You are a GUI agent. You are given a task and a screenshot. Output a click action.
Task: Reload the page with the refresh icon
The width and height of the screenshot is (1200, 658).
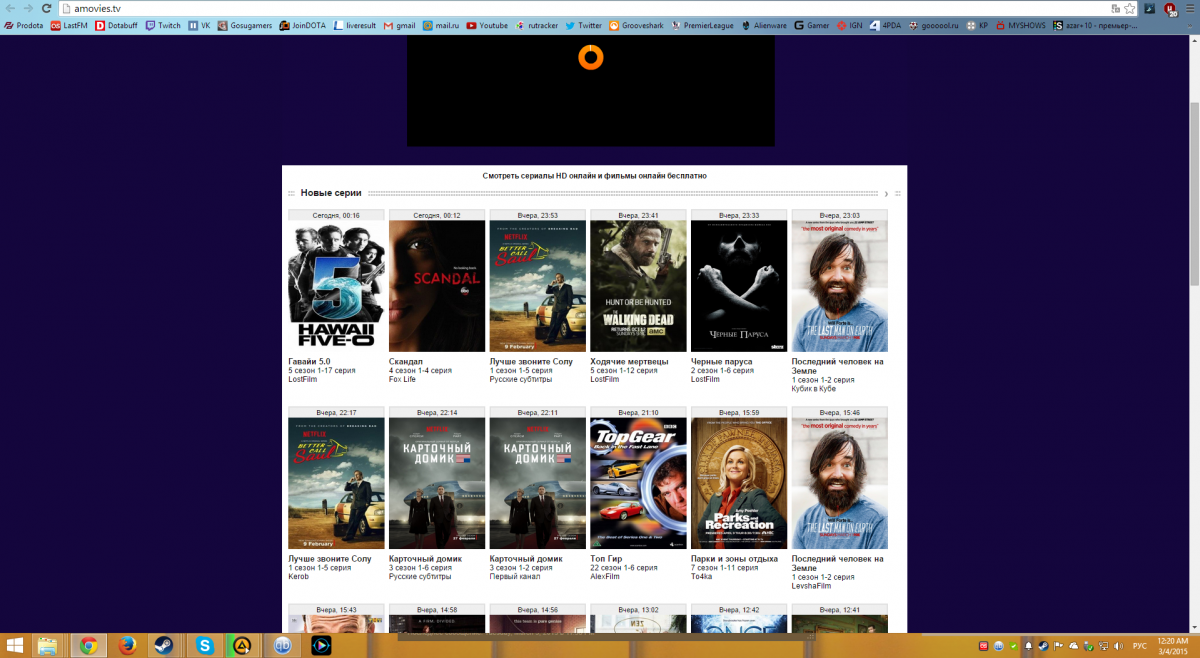pos(47,8)
